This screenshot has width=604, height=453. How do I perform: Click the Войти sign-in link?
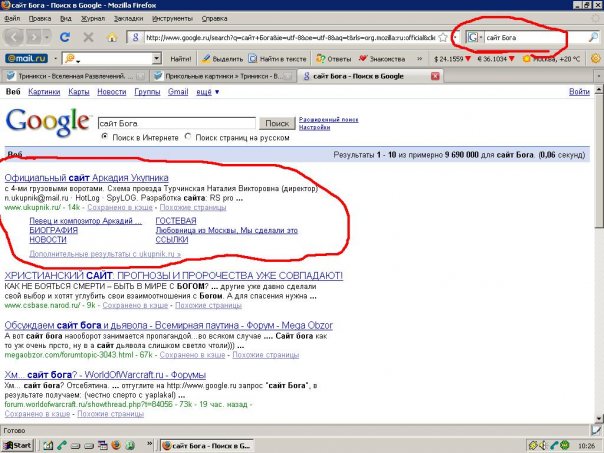pyautogui.click(x=579, y=92)
